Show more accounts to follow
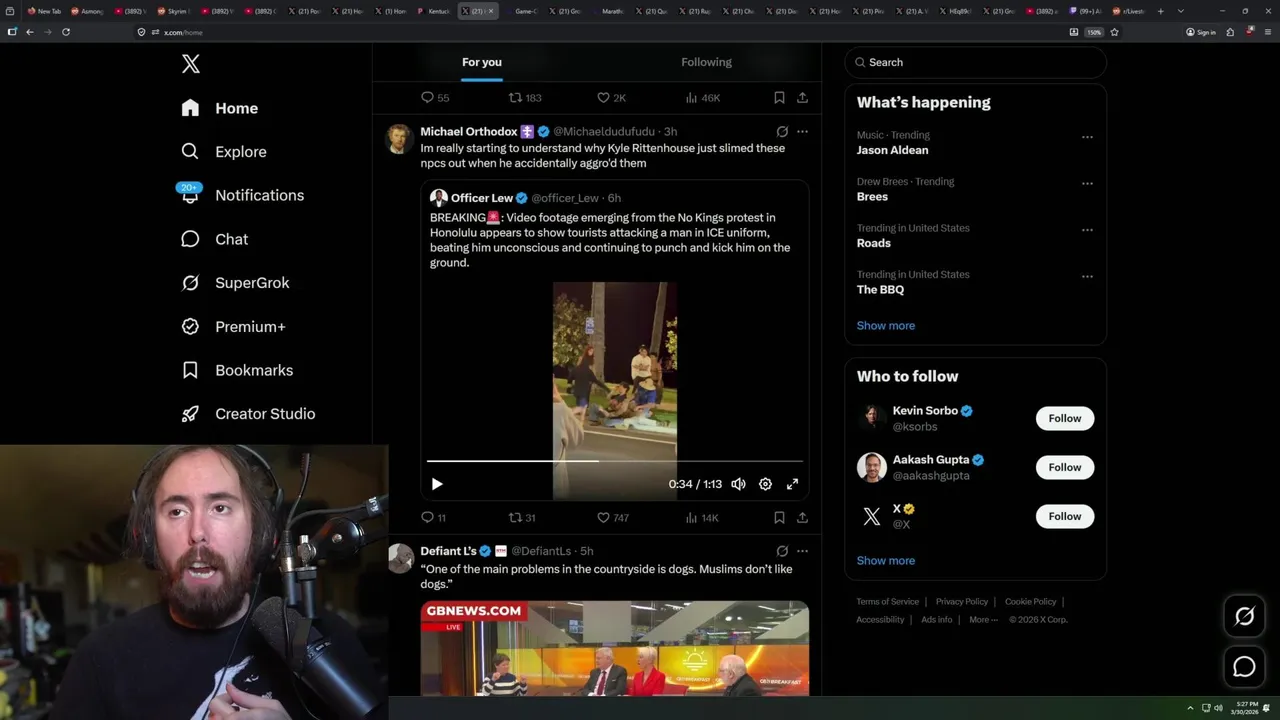Viewport: 1280px width, 720px height. pyautogui.click(x=886, y=560)
